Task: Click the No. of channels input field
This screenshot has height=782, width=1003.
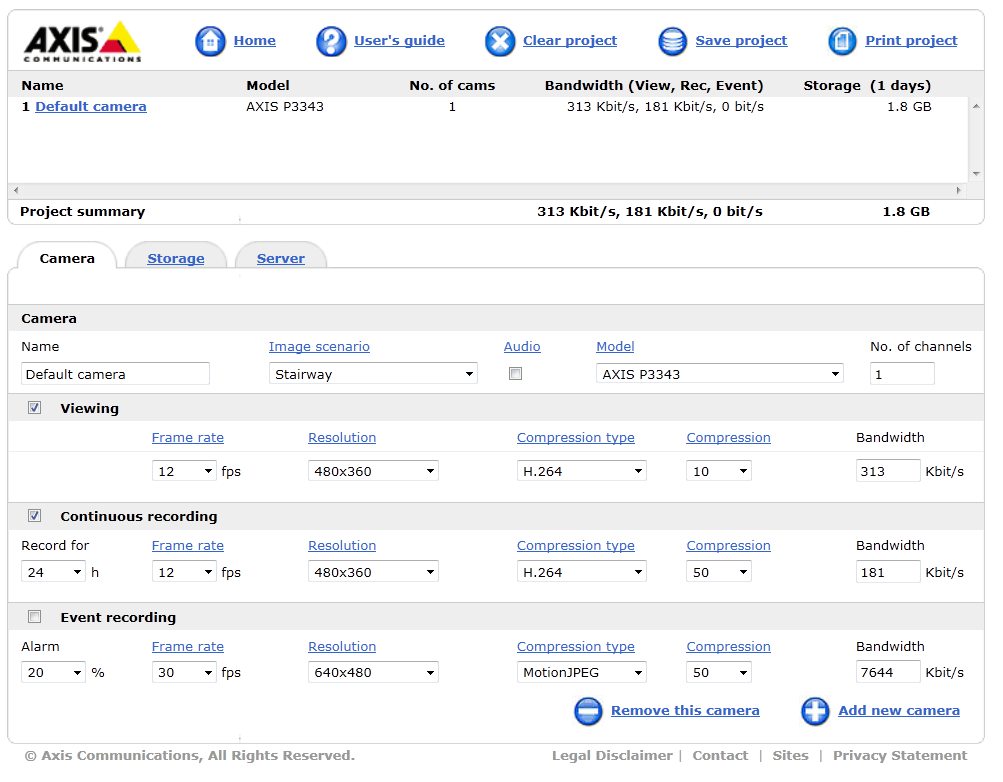Action: (902, 374)
